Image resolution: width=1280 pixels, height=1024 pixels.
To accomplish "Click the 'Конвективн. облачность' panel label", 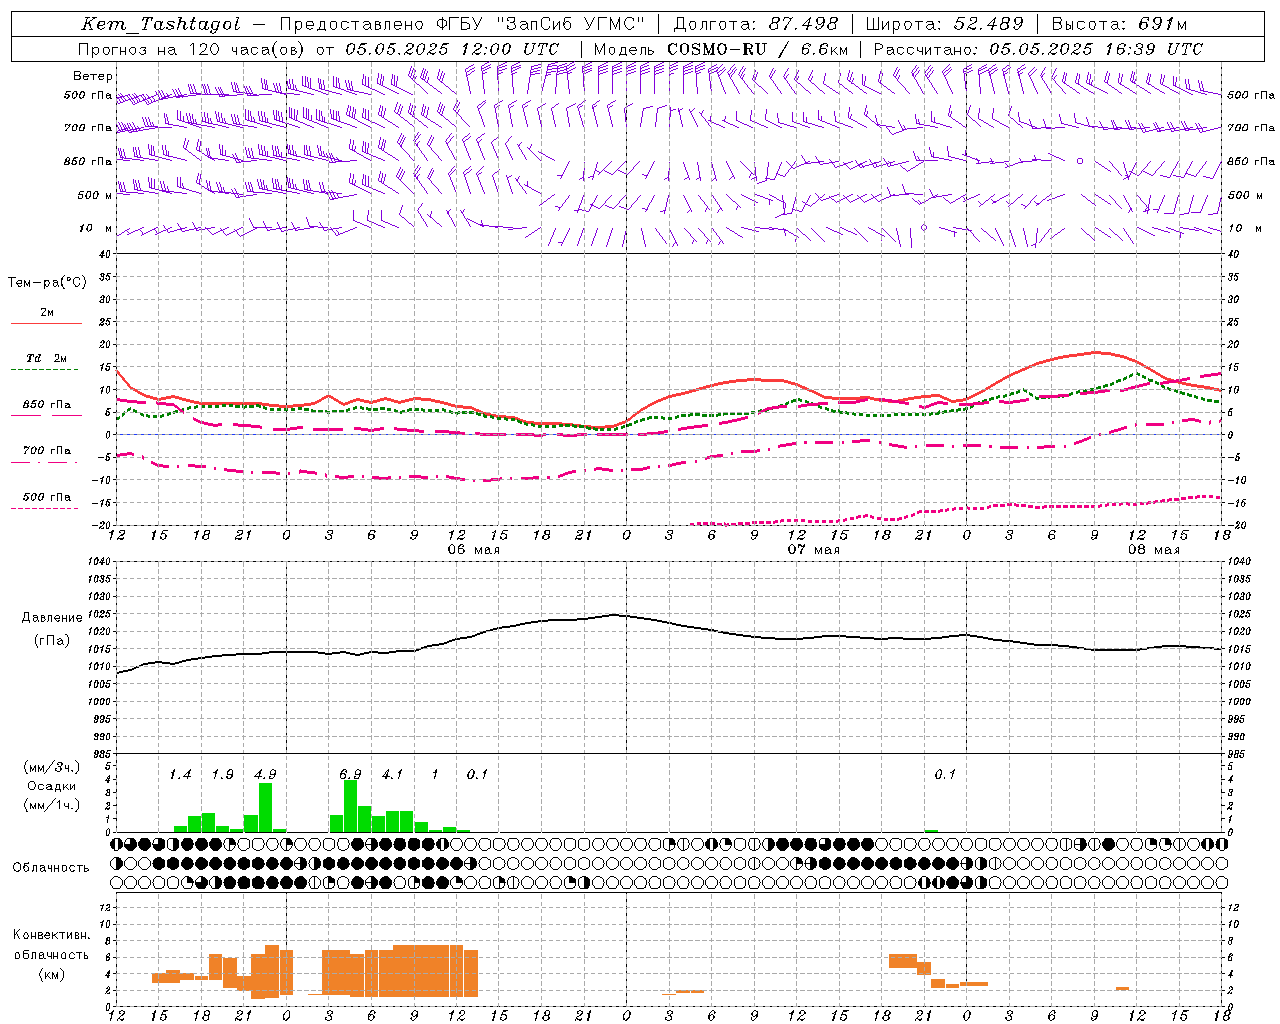I will (x=51, y=945).
